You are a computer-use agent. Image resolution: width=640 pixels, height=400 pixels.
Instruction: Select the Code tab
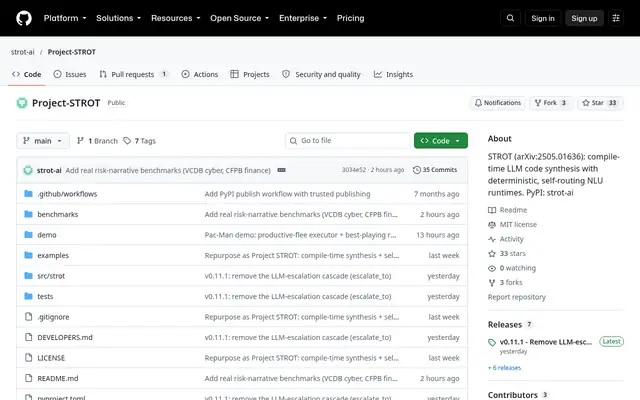click(27, 74)
